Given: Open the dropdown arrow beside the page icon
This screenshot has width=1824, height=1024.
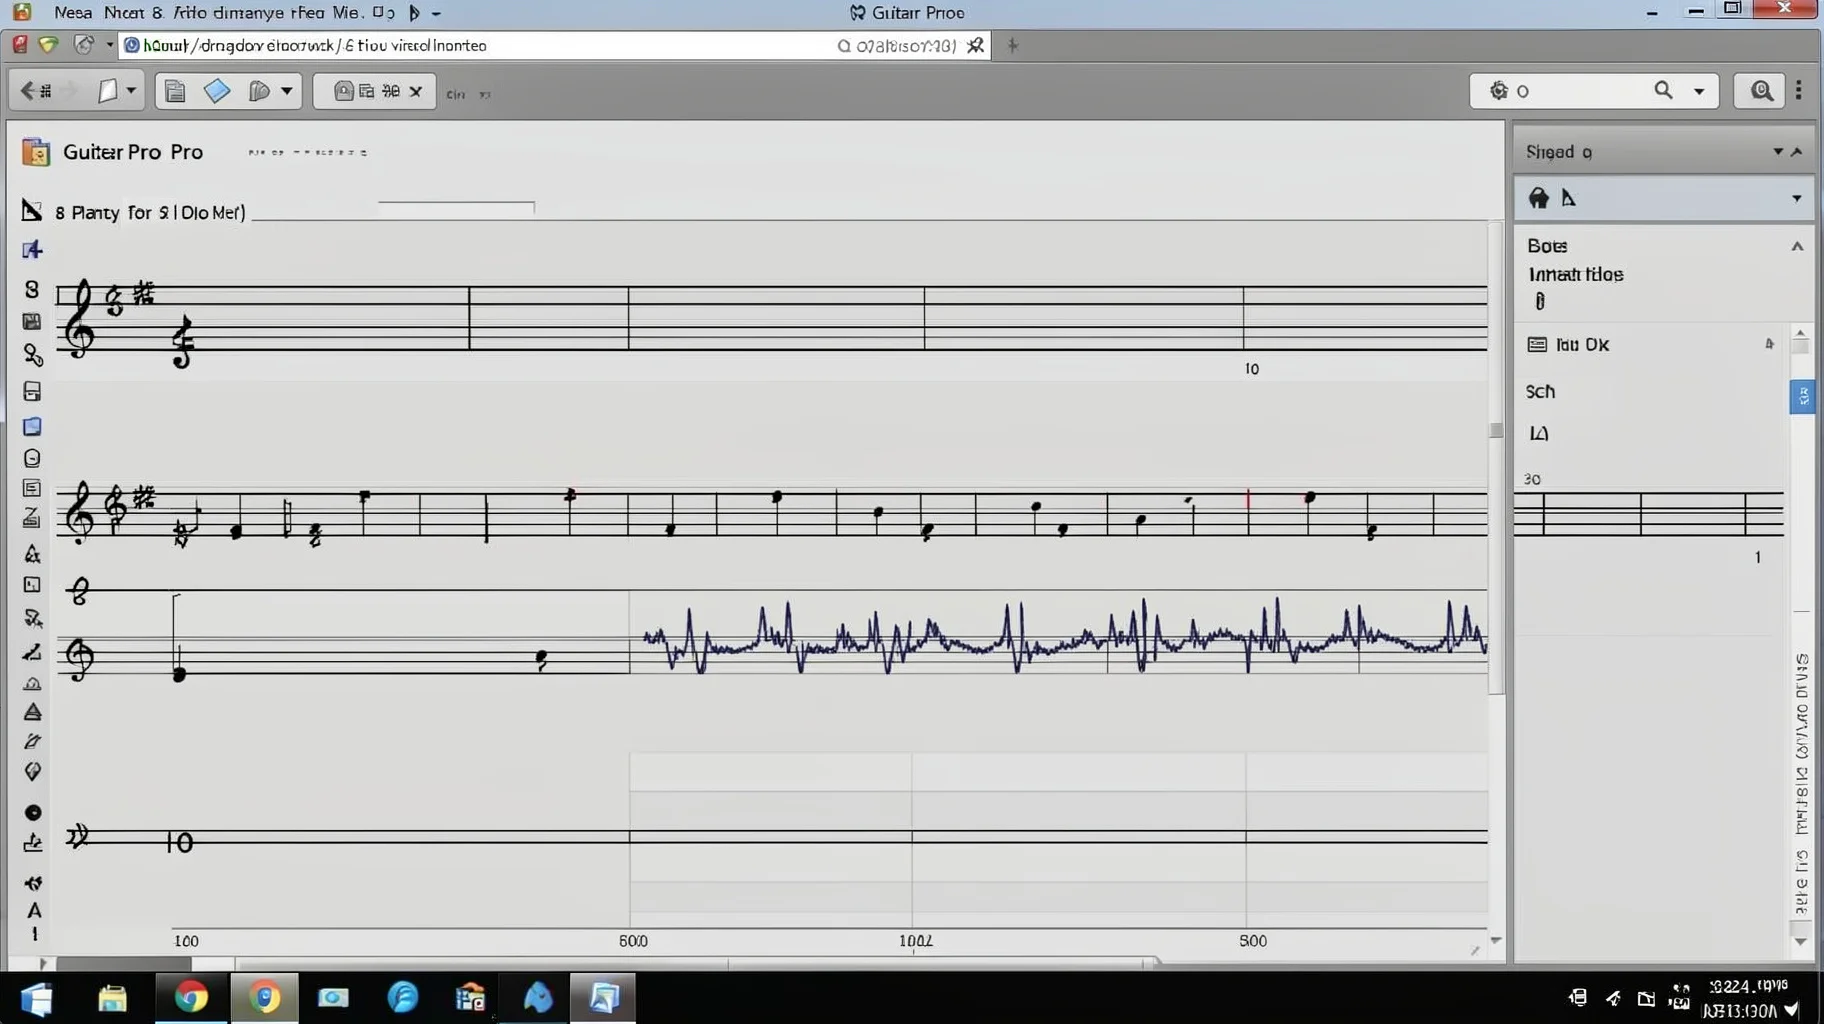Looking at the screenshot, I should 131,91.
